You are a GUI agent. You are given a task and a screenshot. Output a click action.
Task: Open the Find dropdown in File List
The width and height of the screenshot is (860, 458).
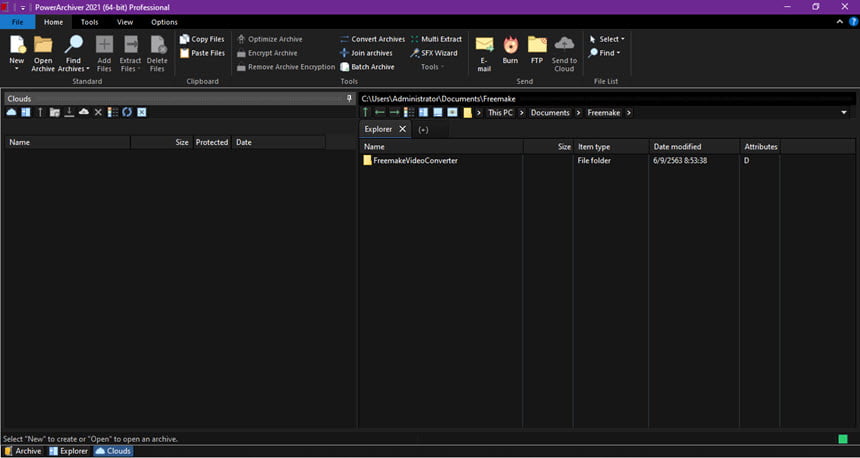604,53
